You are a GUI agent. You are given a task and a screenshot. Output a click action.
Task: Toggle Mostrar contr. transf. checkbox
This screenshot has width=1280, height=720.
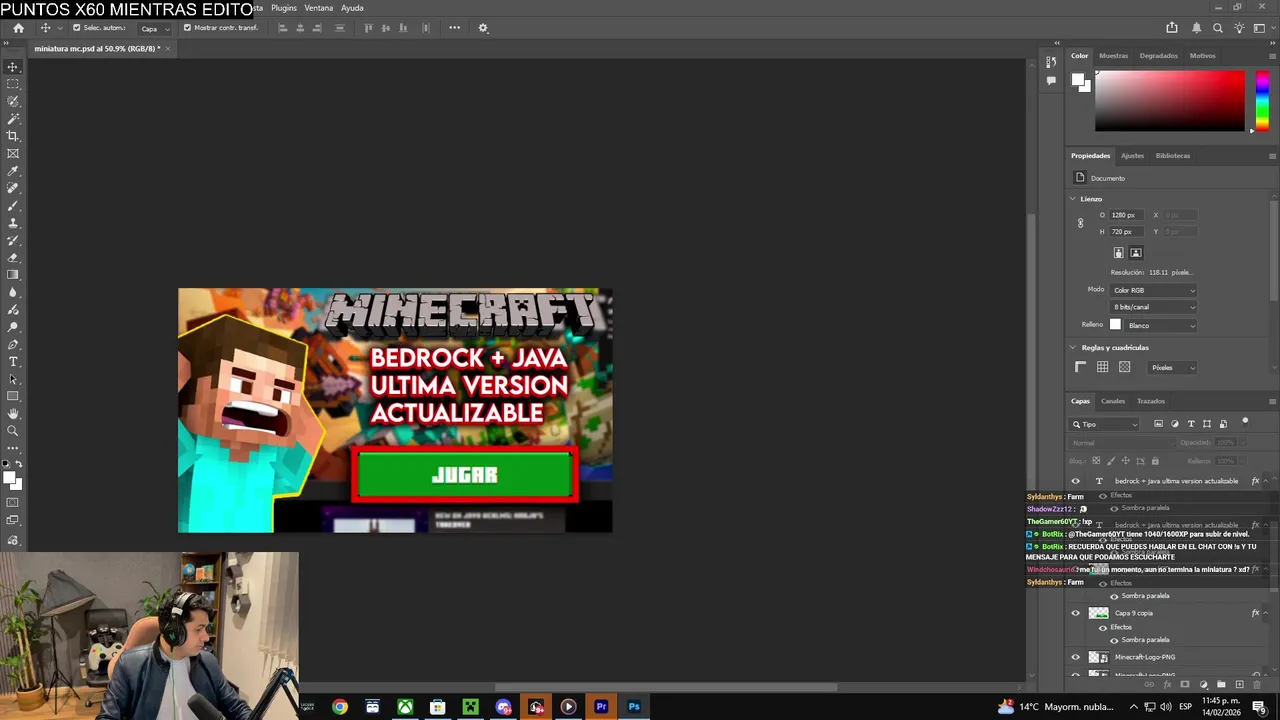point(187,28)
